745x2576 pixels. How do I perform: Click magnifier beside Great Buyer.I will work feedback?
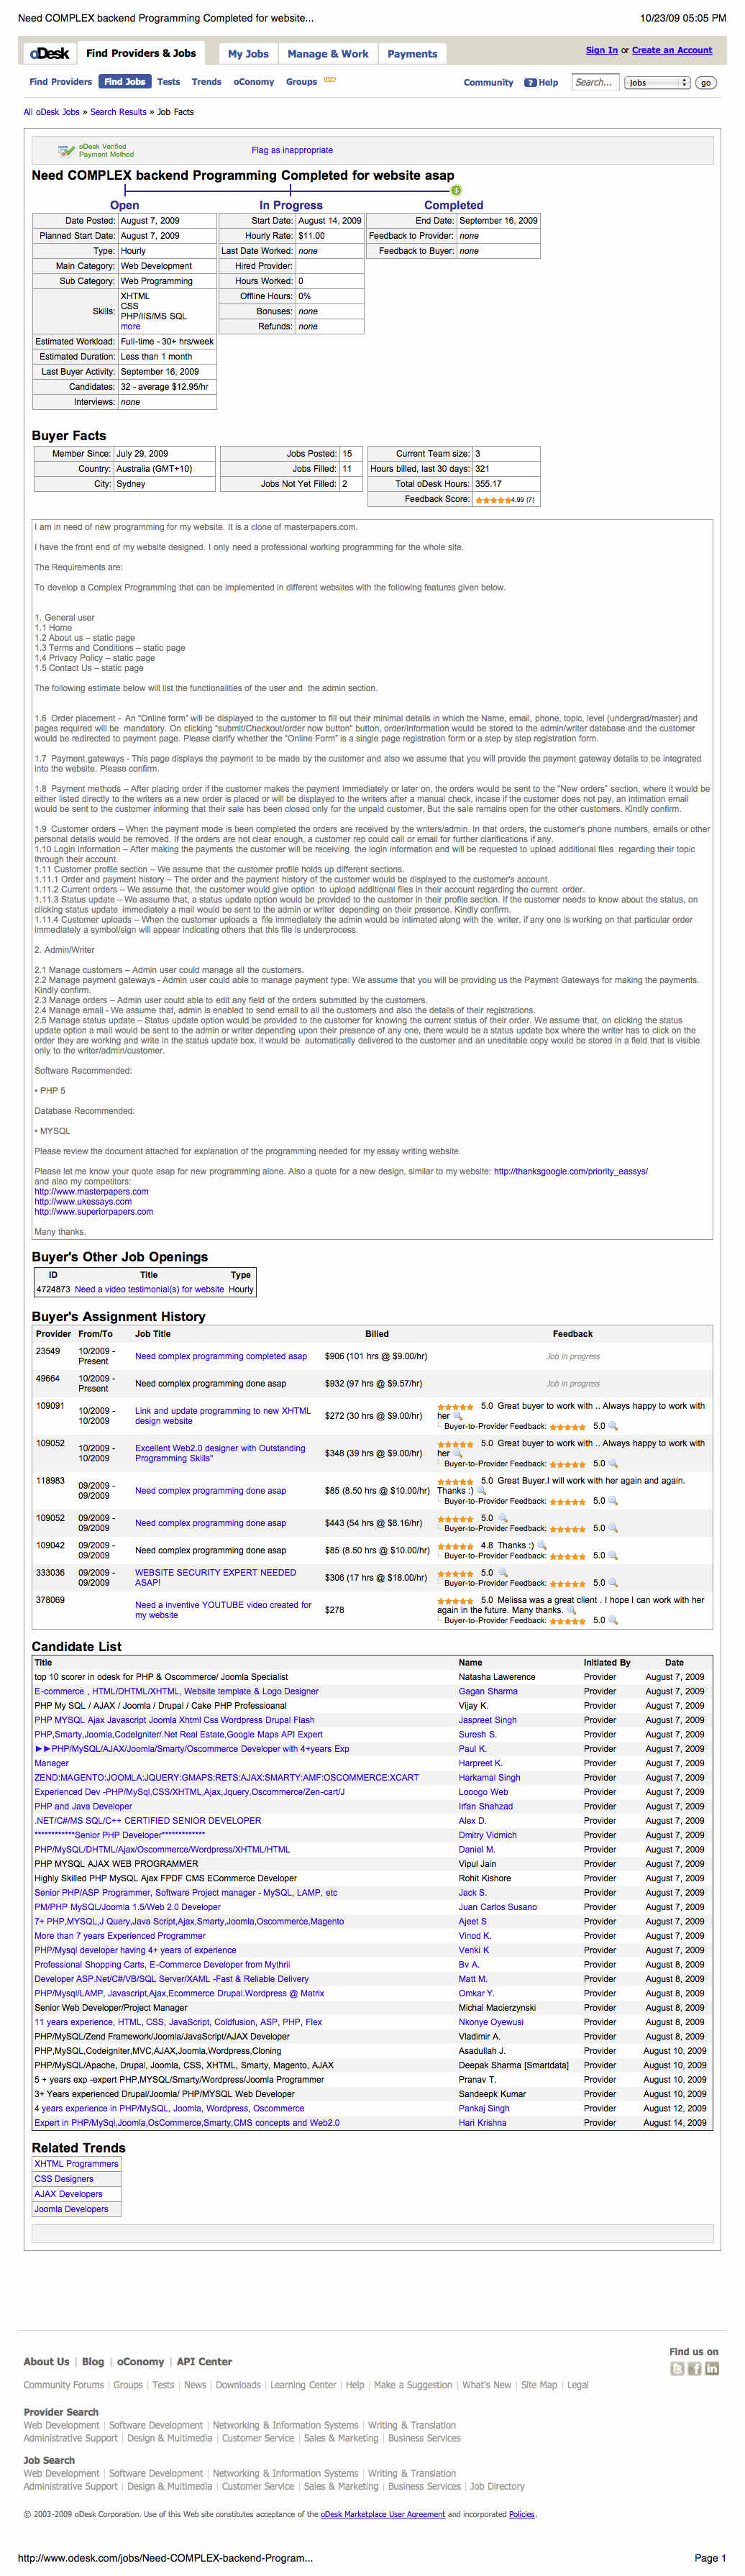[x=481, y=1490]
